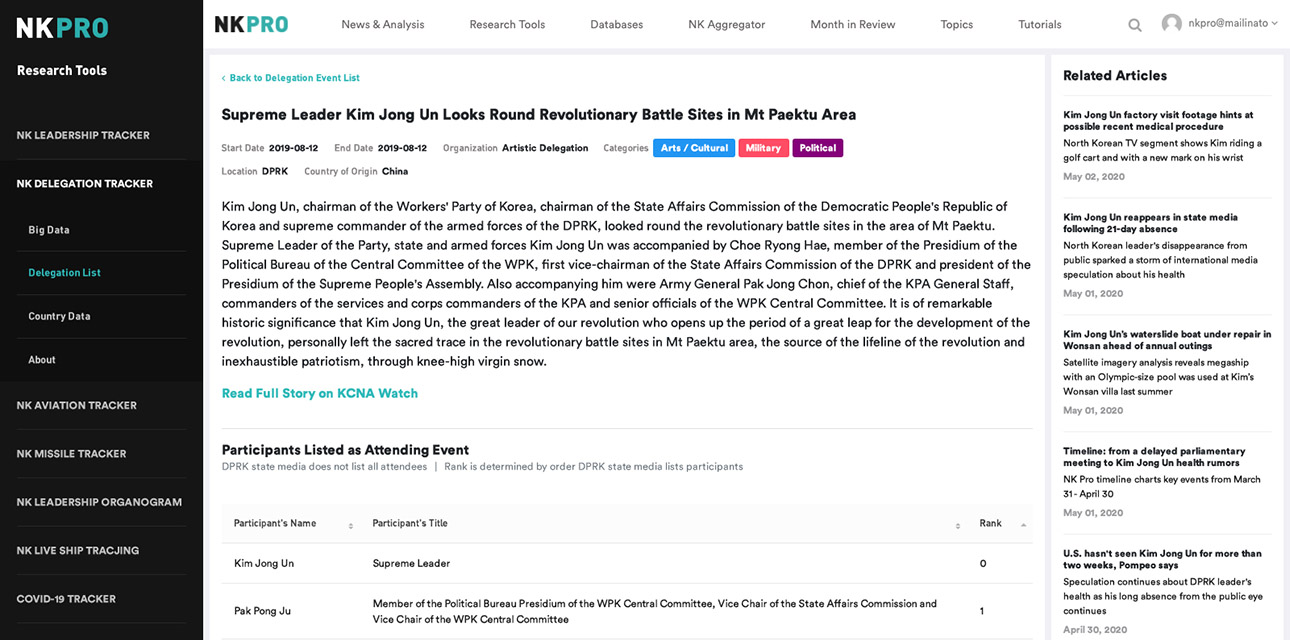Open the News & Analysis menu
The width and height of the screenshot is (1290, 640).
click(382, 25)
